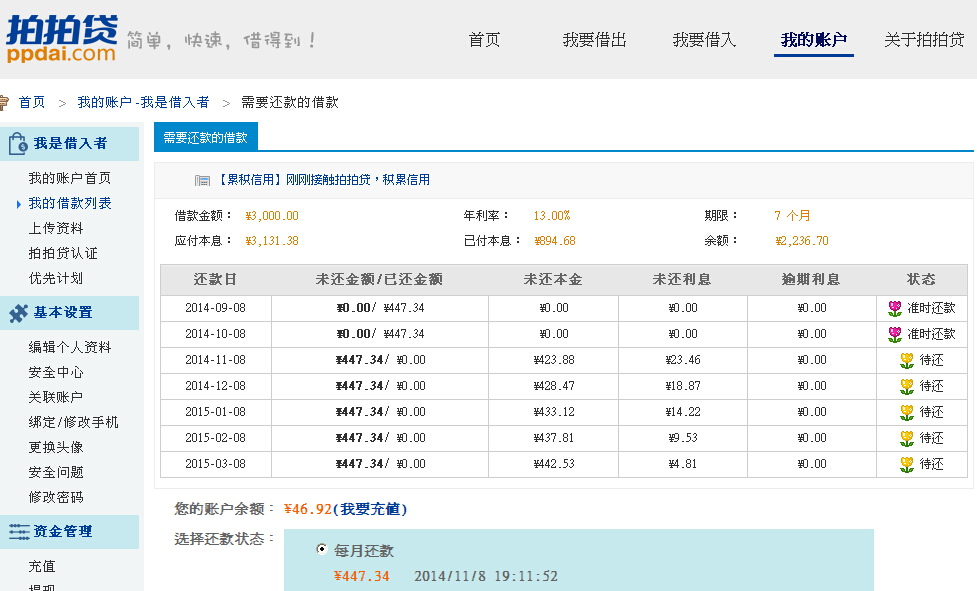This screenshot has height=591, width=977.
Task: Switch to the 需要还款的借款 tab
Action: pos(205,138)
